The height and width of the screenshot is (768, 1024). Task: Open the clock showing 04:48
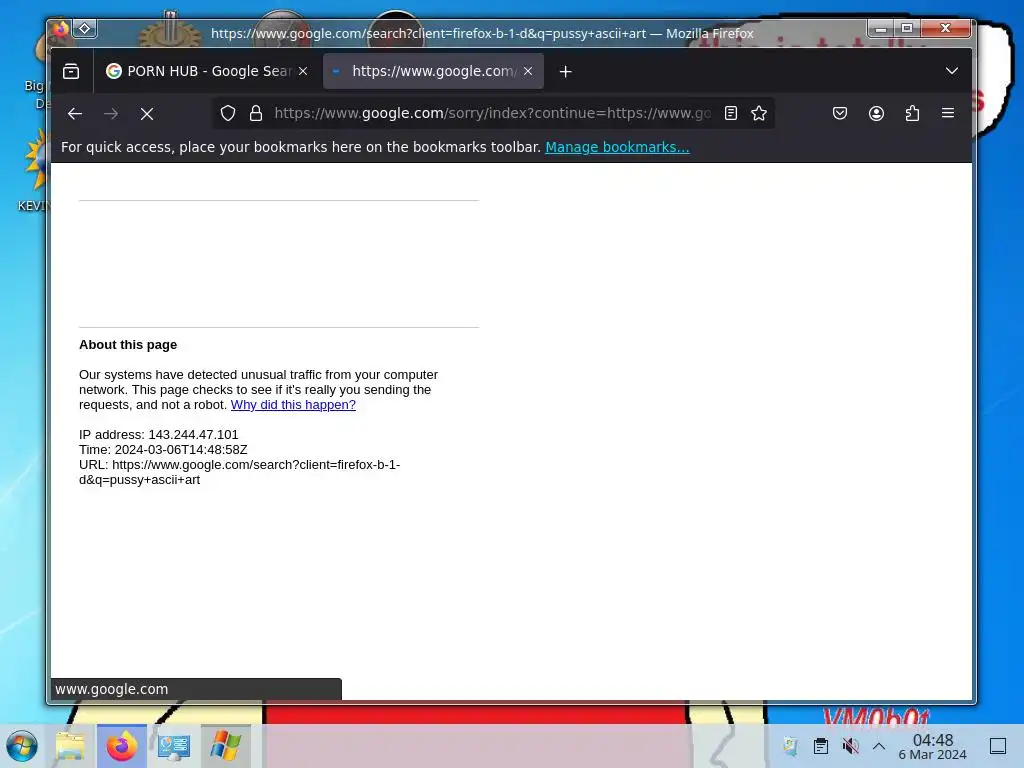coord(933,746)
